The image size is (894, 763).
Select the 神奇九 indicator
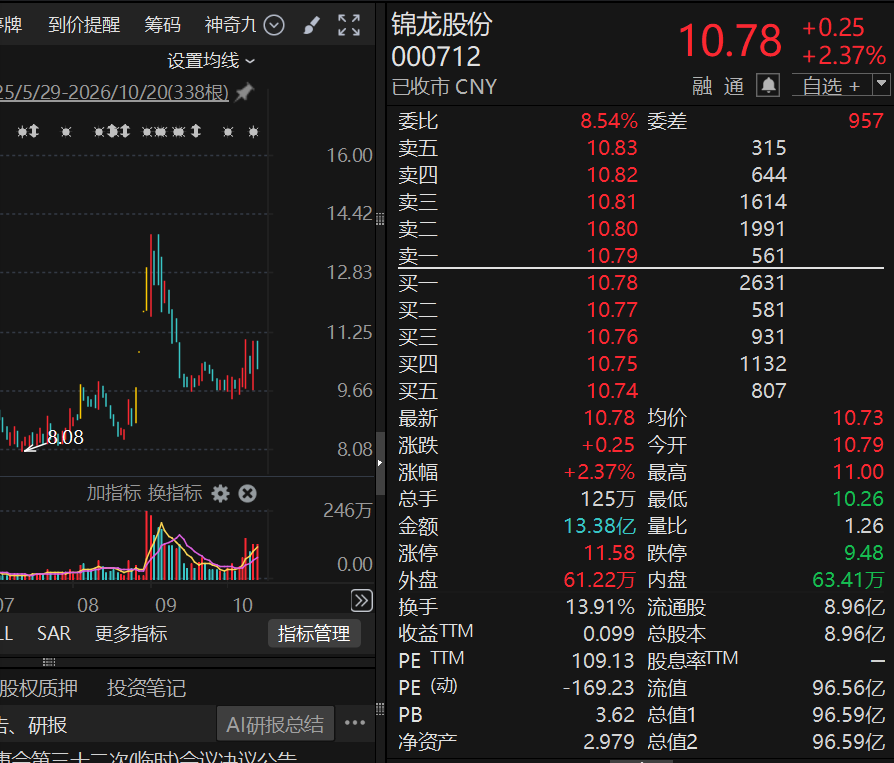[230, 25]
